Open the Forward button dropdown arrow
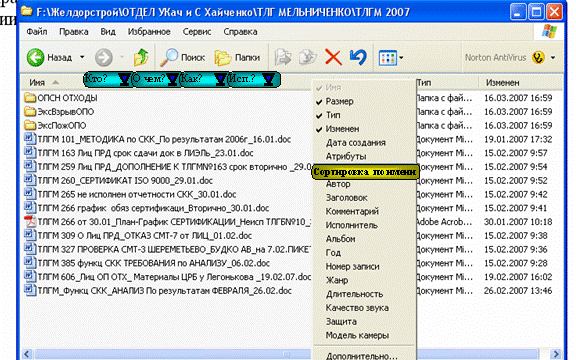 122,57
